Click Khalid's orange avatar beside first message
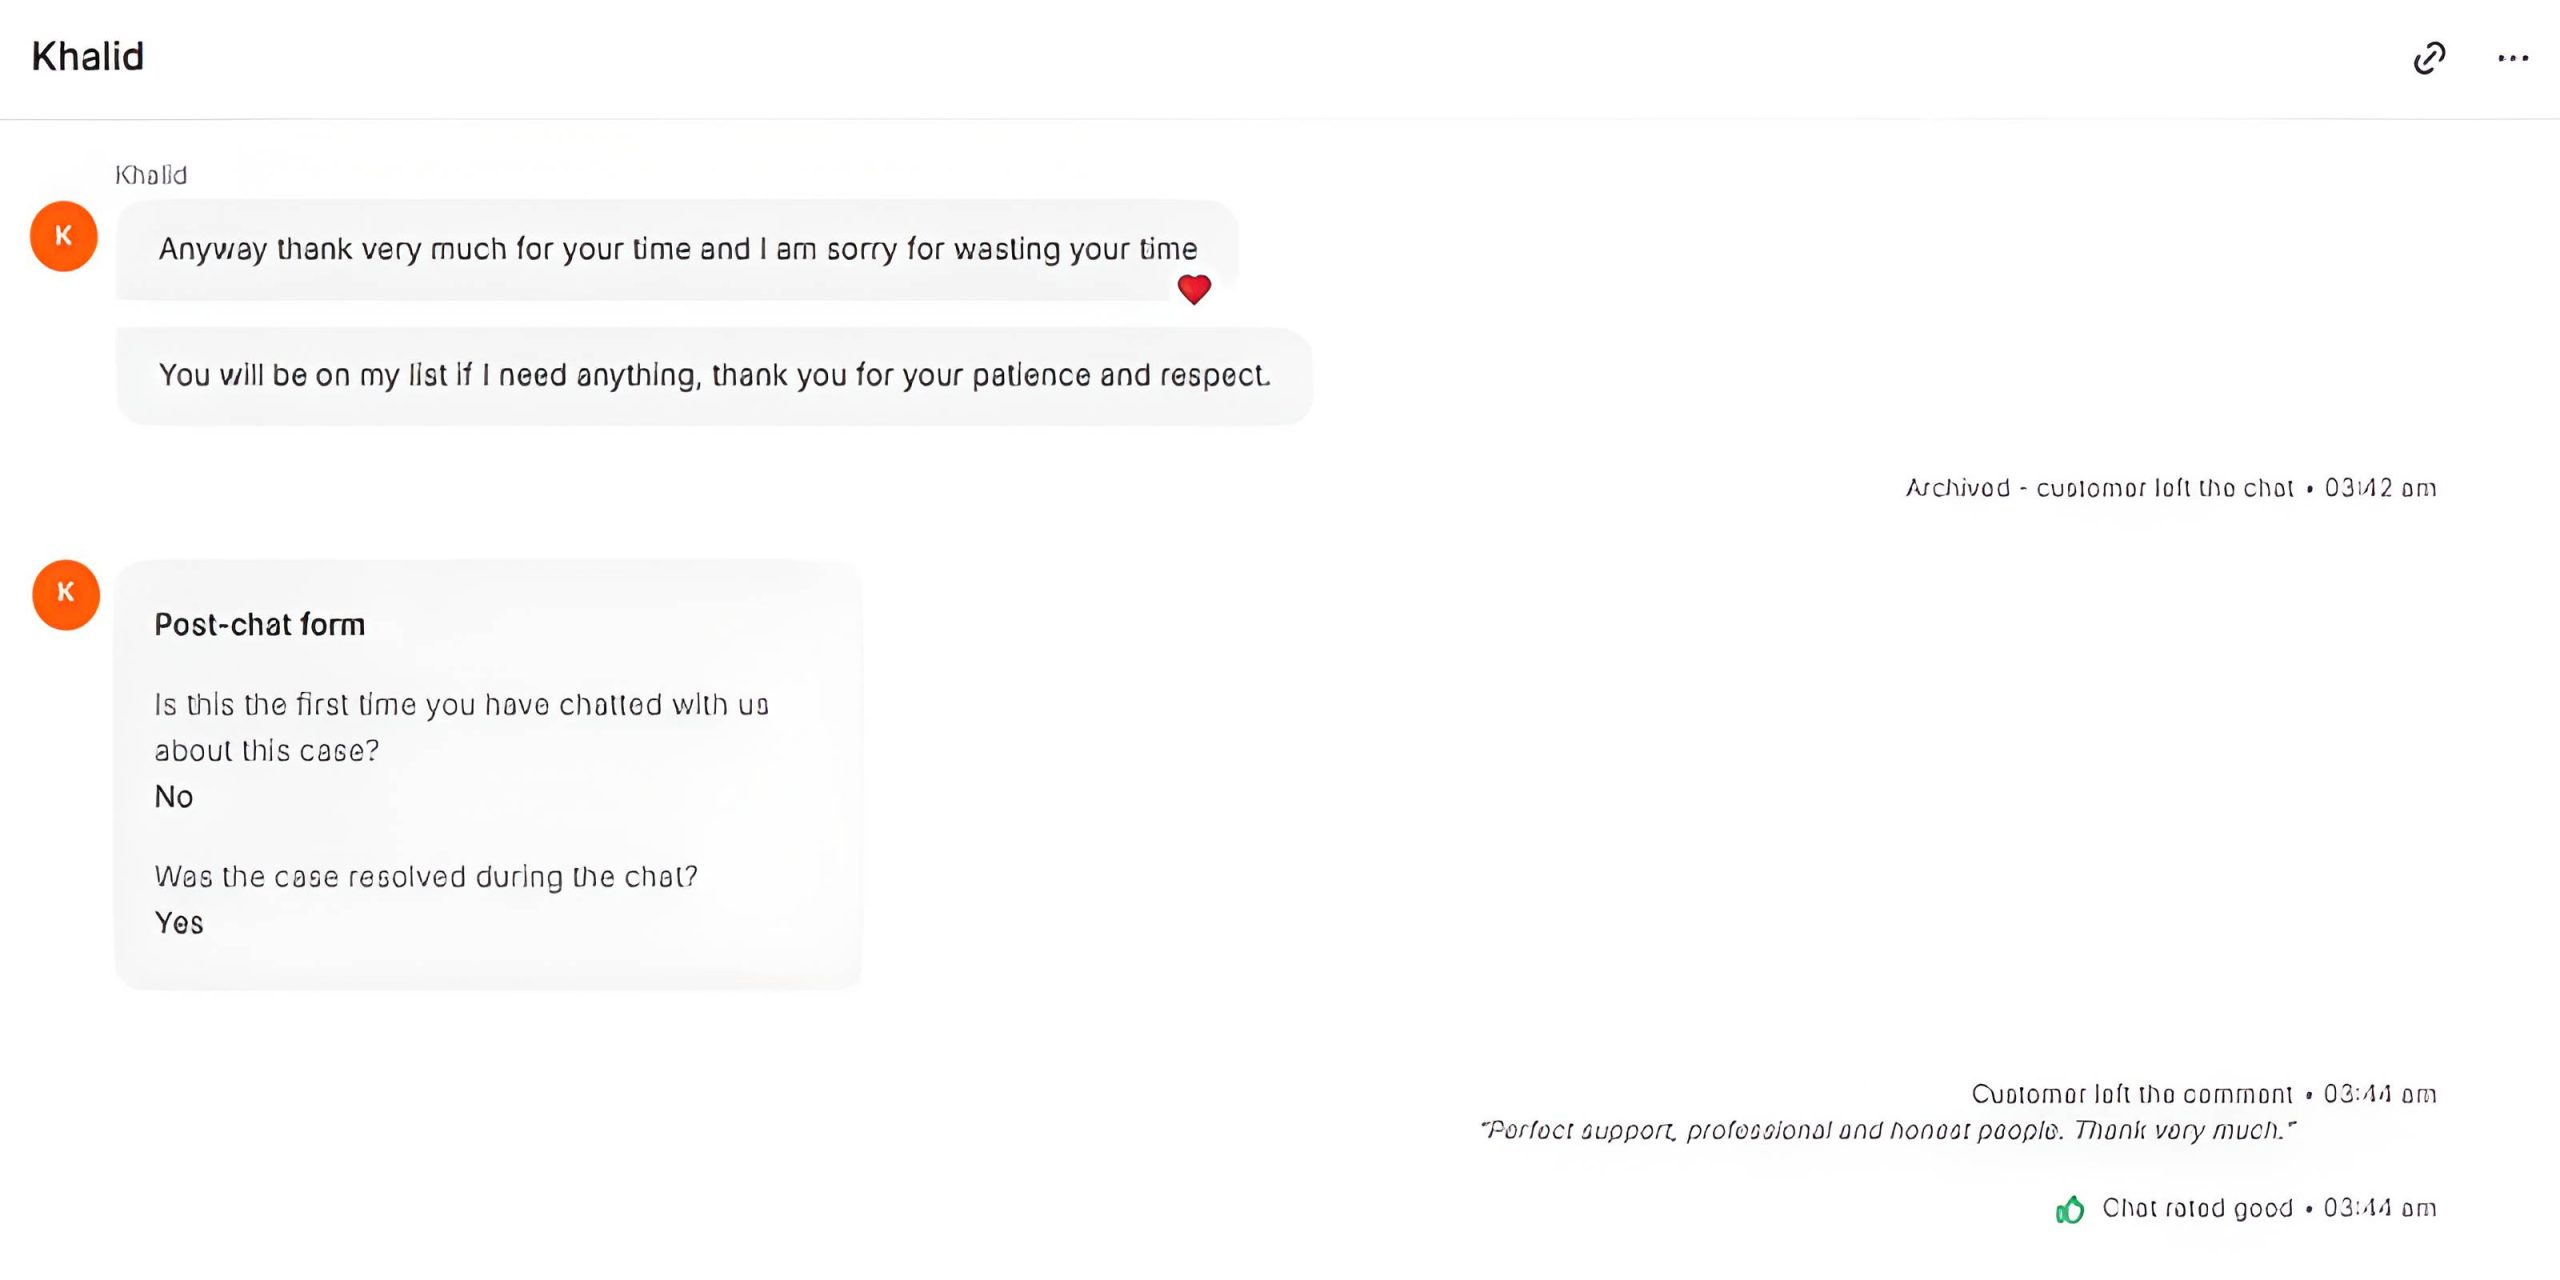Image resolution: width=2560 pixels, height=1280 pixels. coord(64,237)
